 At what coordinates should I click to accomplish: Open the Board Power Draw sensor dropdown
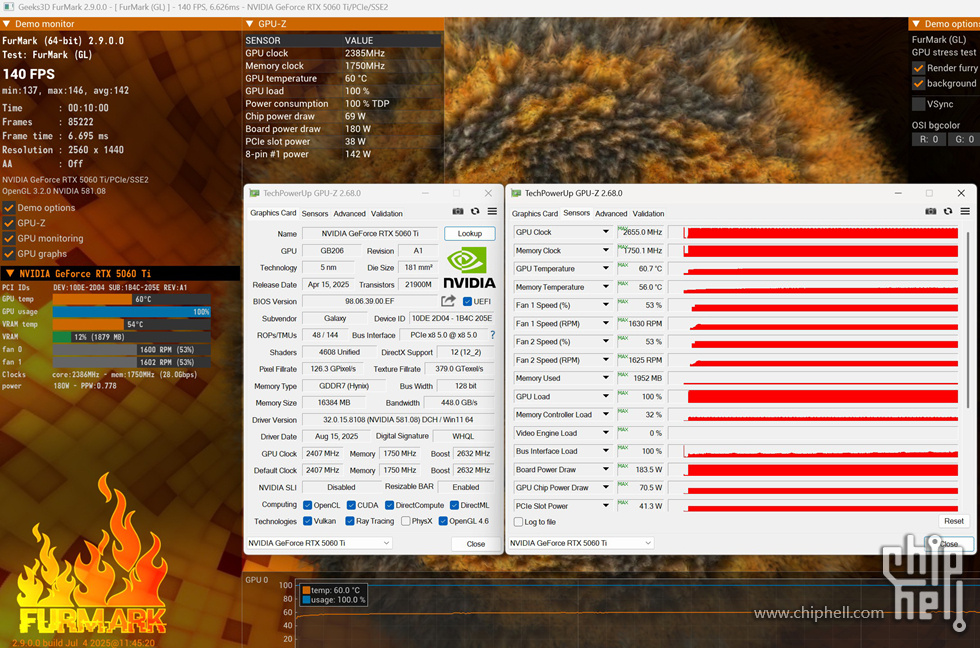(x=606, y=469)
